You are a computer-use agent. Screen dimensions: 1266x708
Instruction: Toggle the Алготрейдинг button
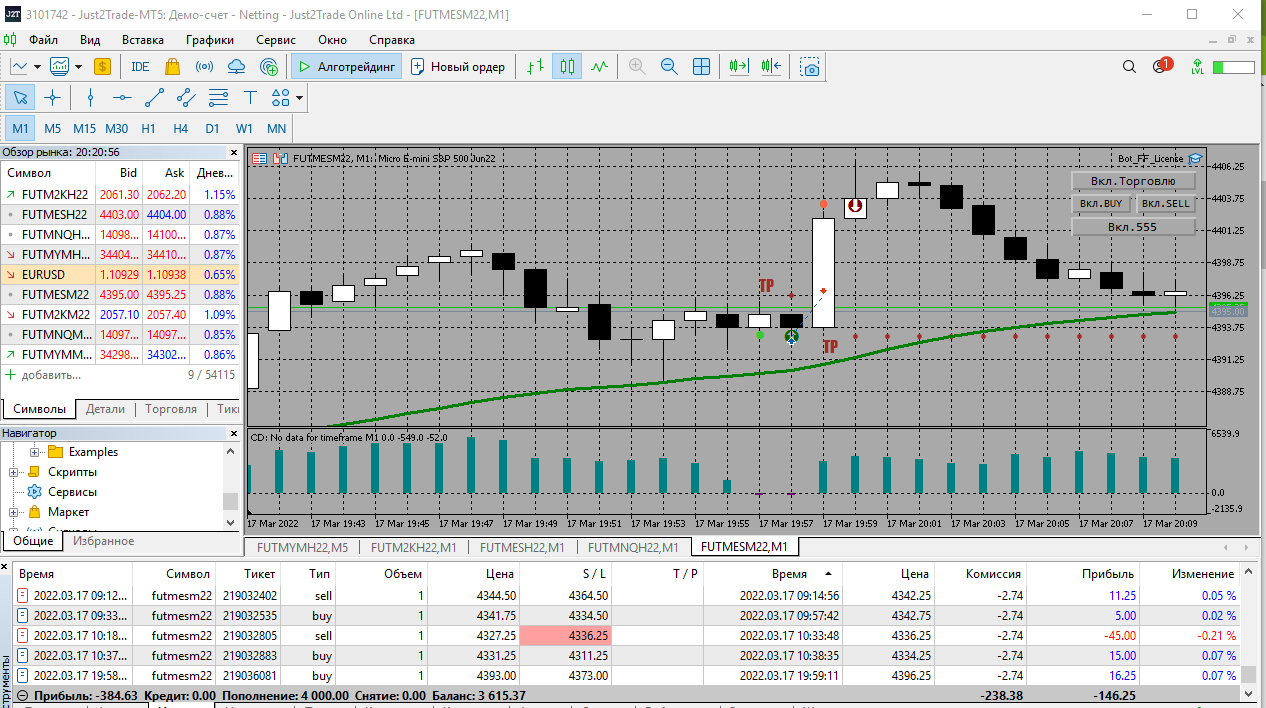[x=347, y=67]
